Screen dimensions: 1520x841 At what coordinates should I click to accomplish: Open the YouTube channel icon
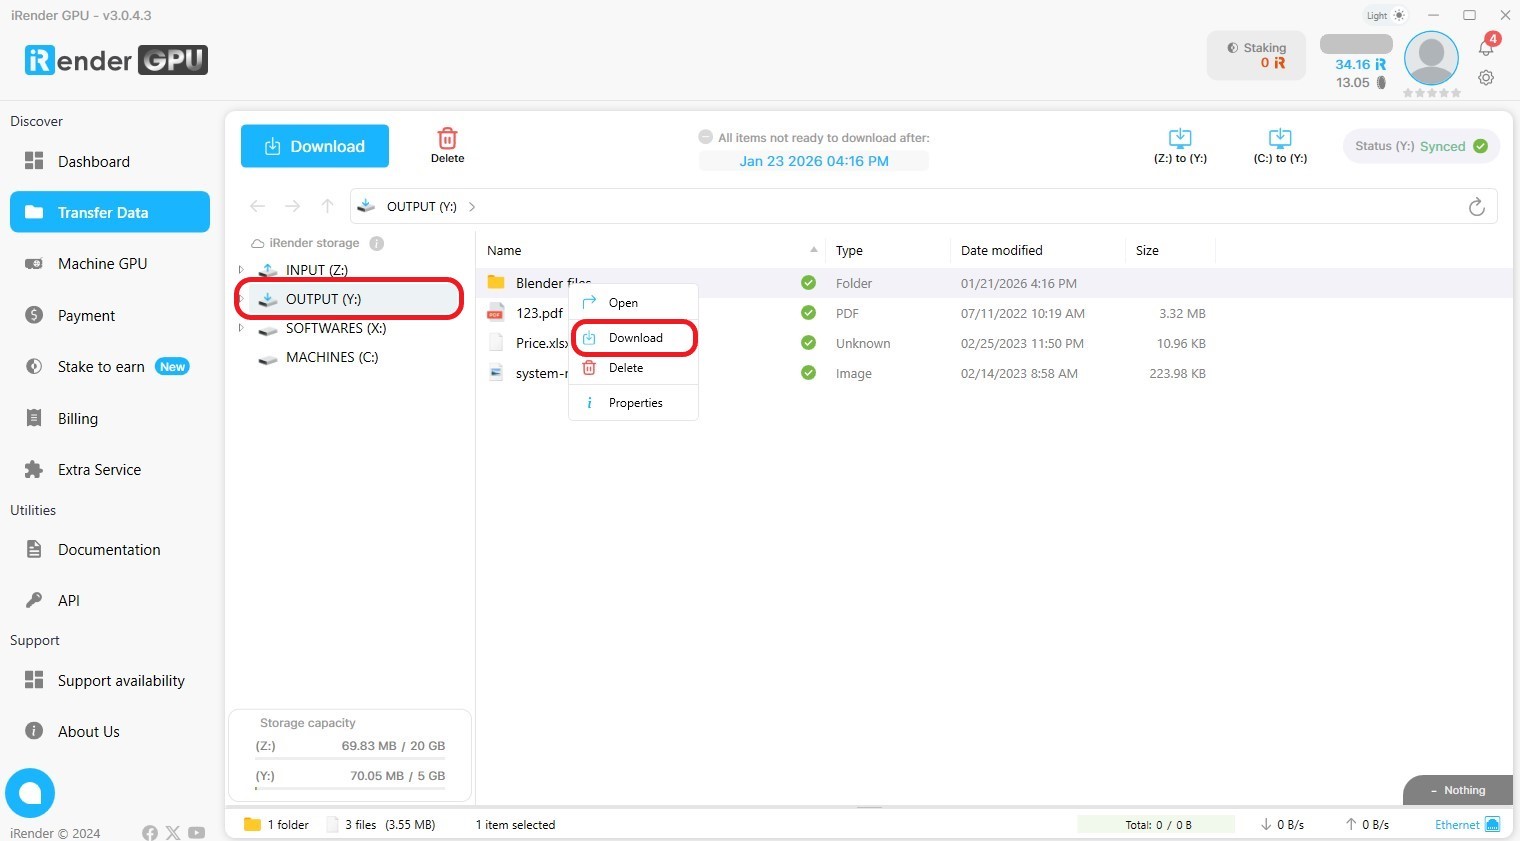197,833
